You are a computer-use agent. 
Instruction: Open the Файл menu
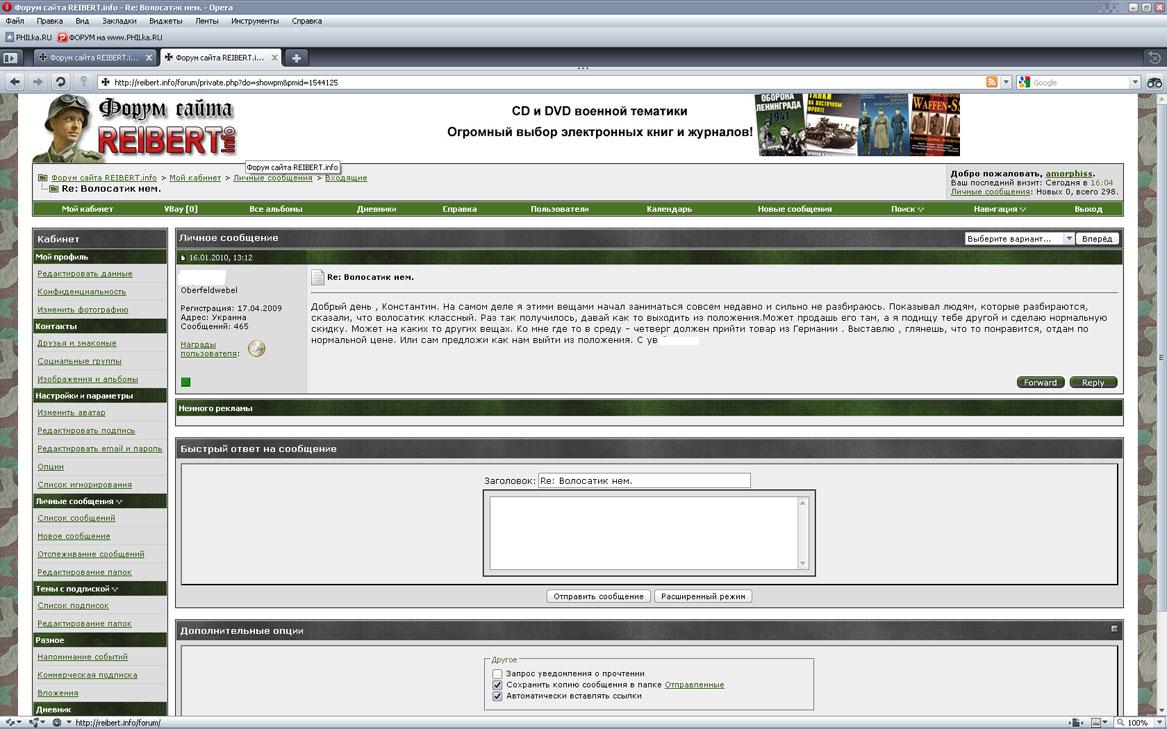tap(15, 21)
